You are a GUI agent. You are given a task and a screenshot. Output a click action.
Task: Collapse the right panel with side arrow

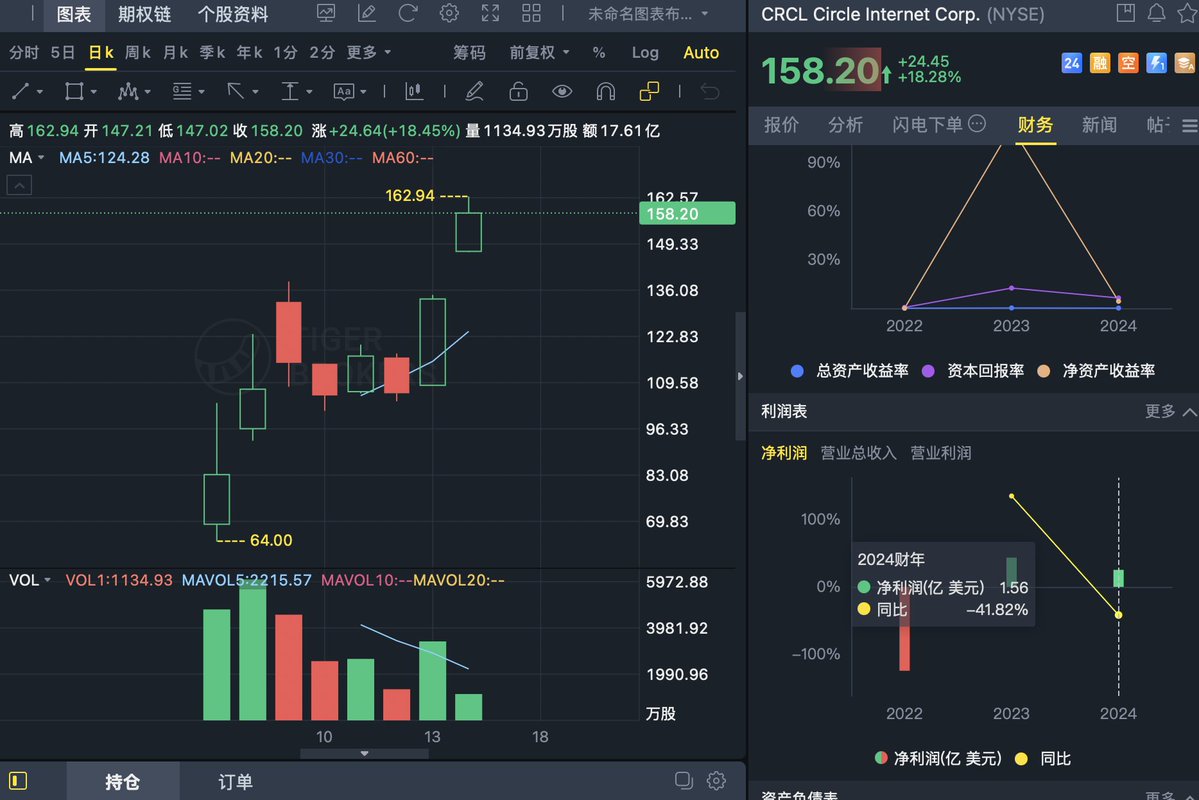click(x=739, y=376)
